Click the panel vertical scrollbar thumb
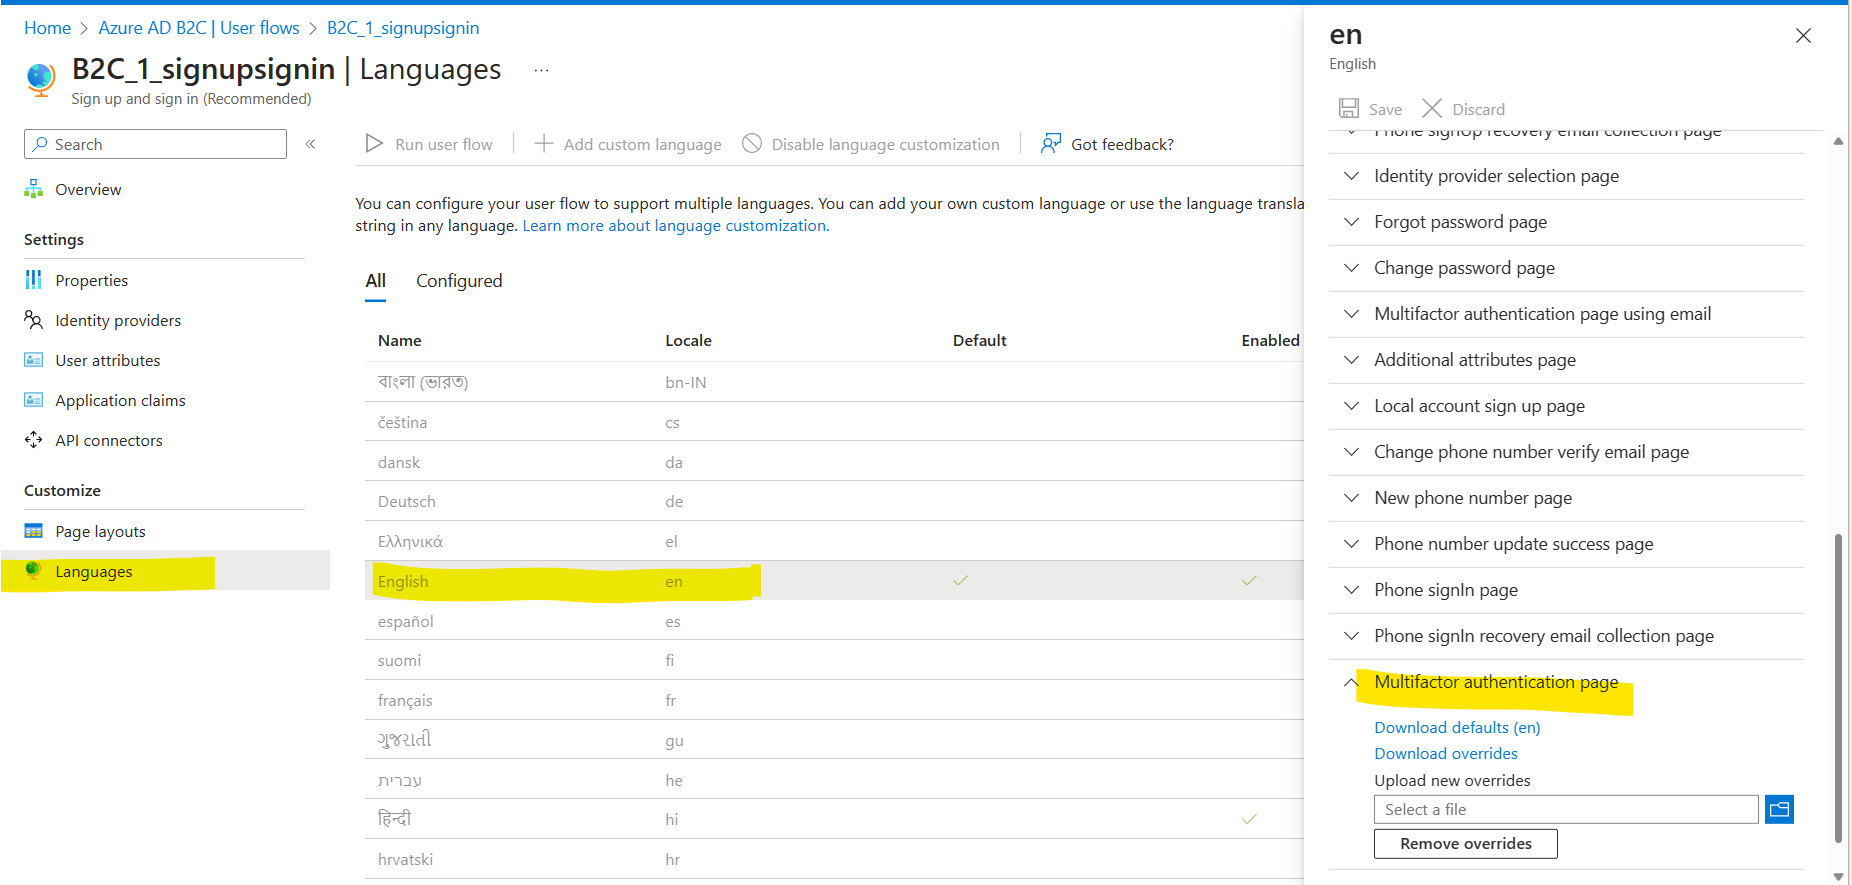1852x885 pixels. click(x=1838, y=688)
